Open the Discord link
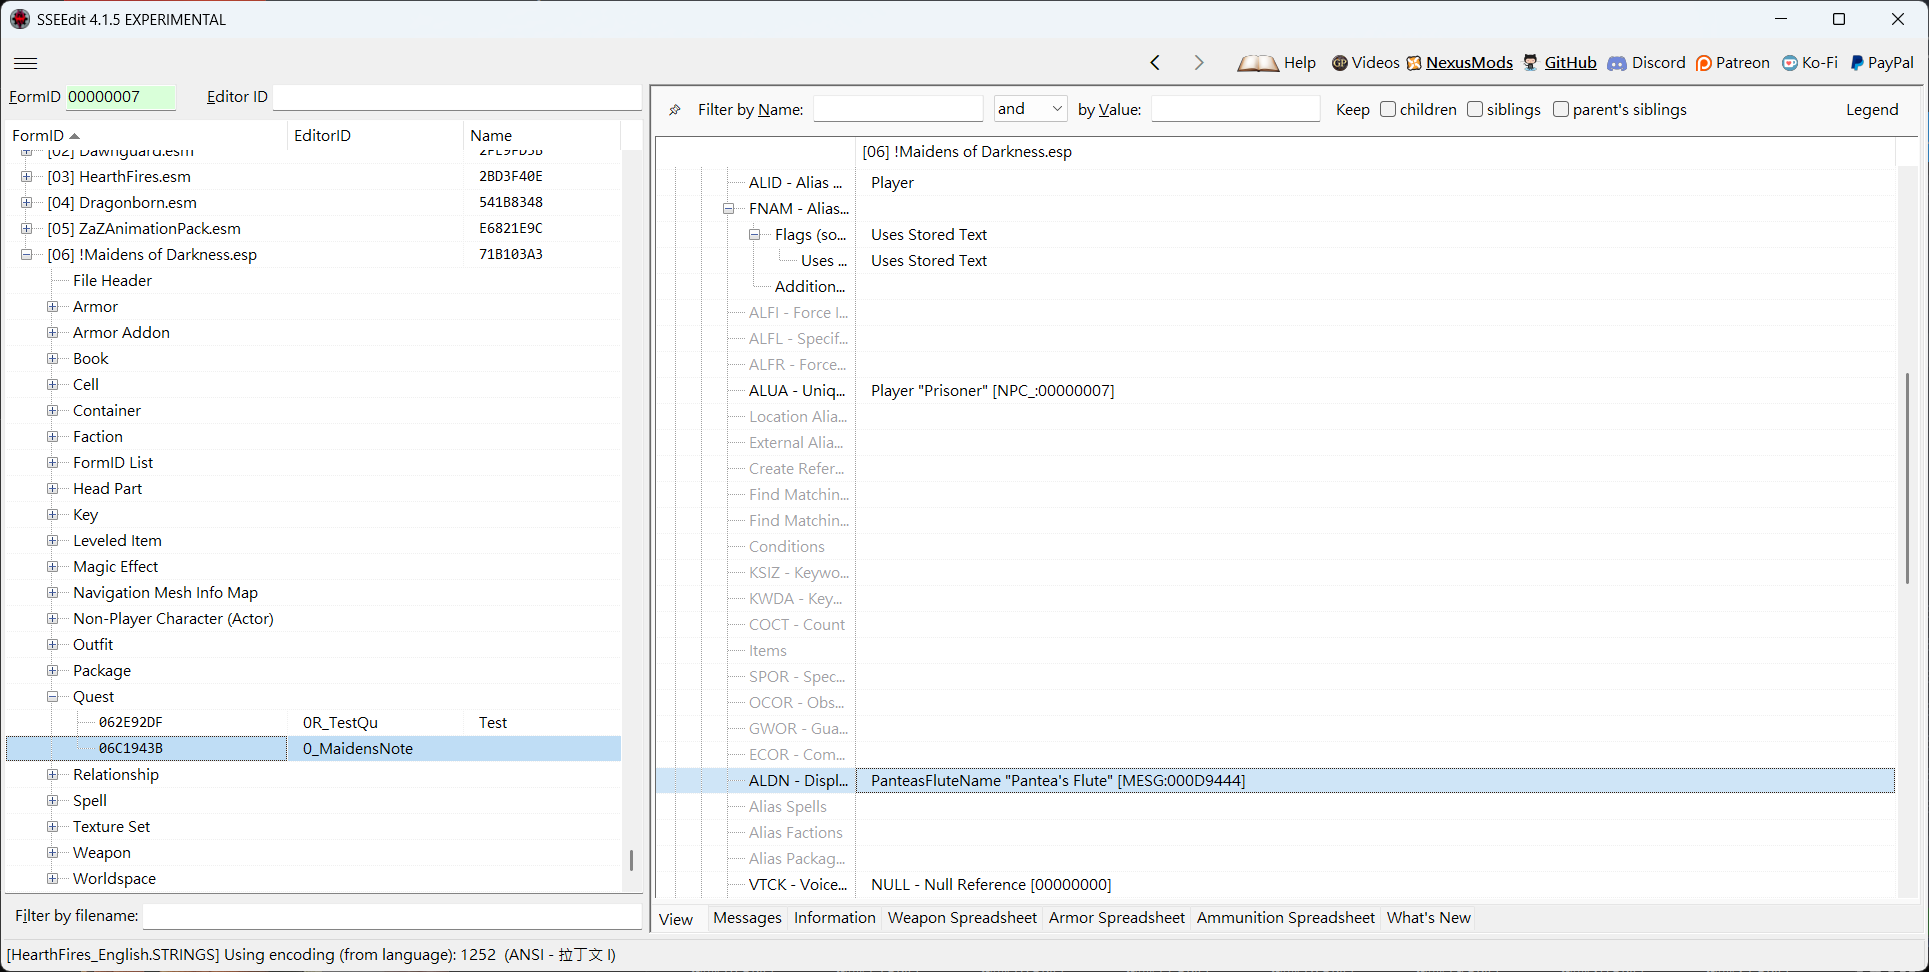1929x972 pixels. tap(1658, 63)
